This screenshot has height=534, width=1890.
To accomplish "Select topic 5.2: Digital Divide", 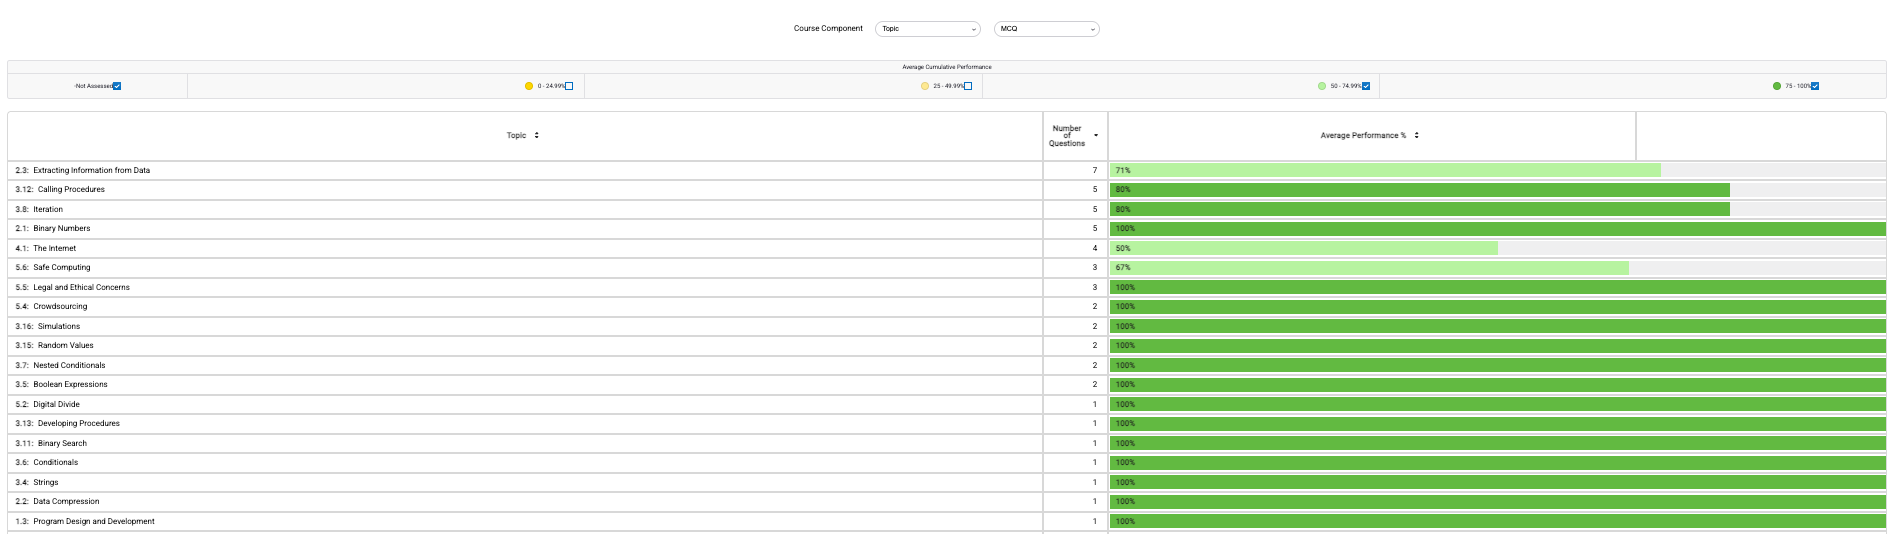I will point(48,404).
